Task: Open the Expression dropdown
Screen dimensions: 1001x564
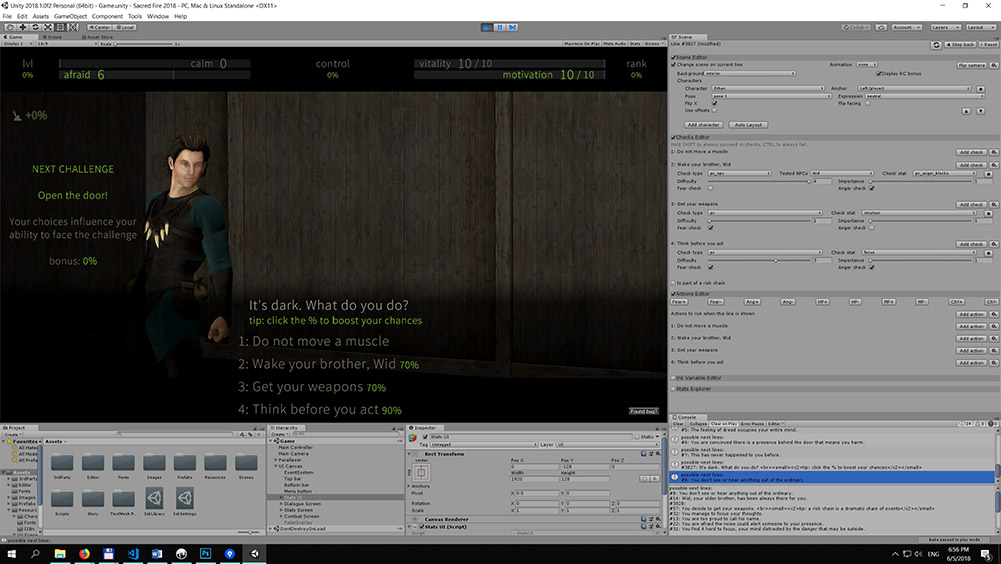Action: 924,96
